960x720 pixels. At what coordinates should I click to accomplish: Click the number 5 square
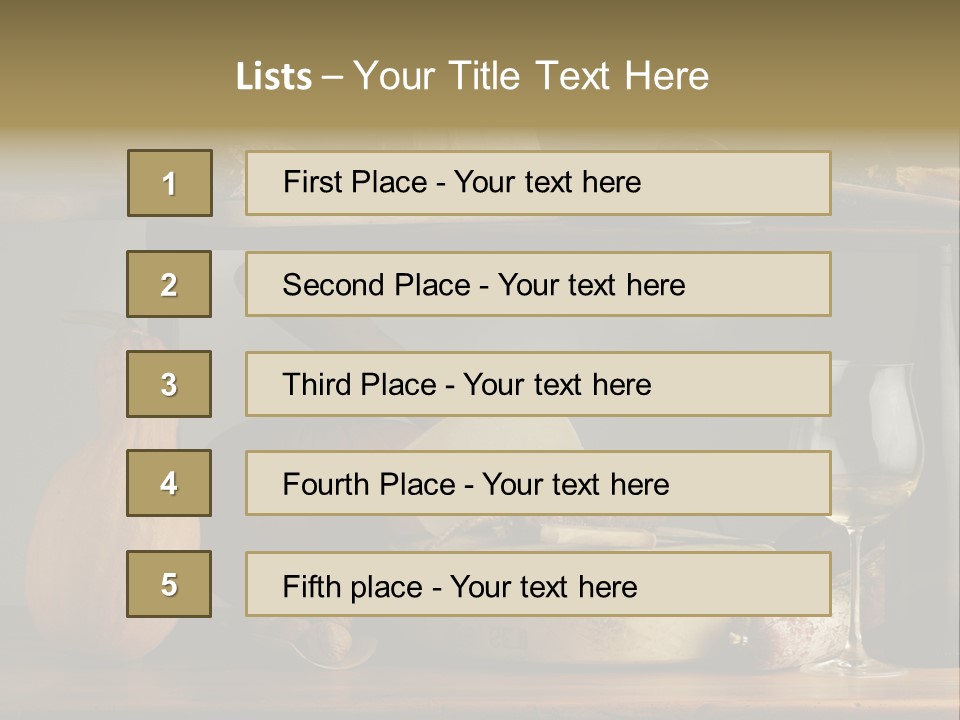169,584
